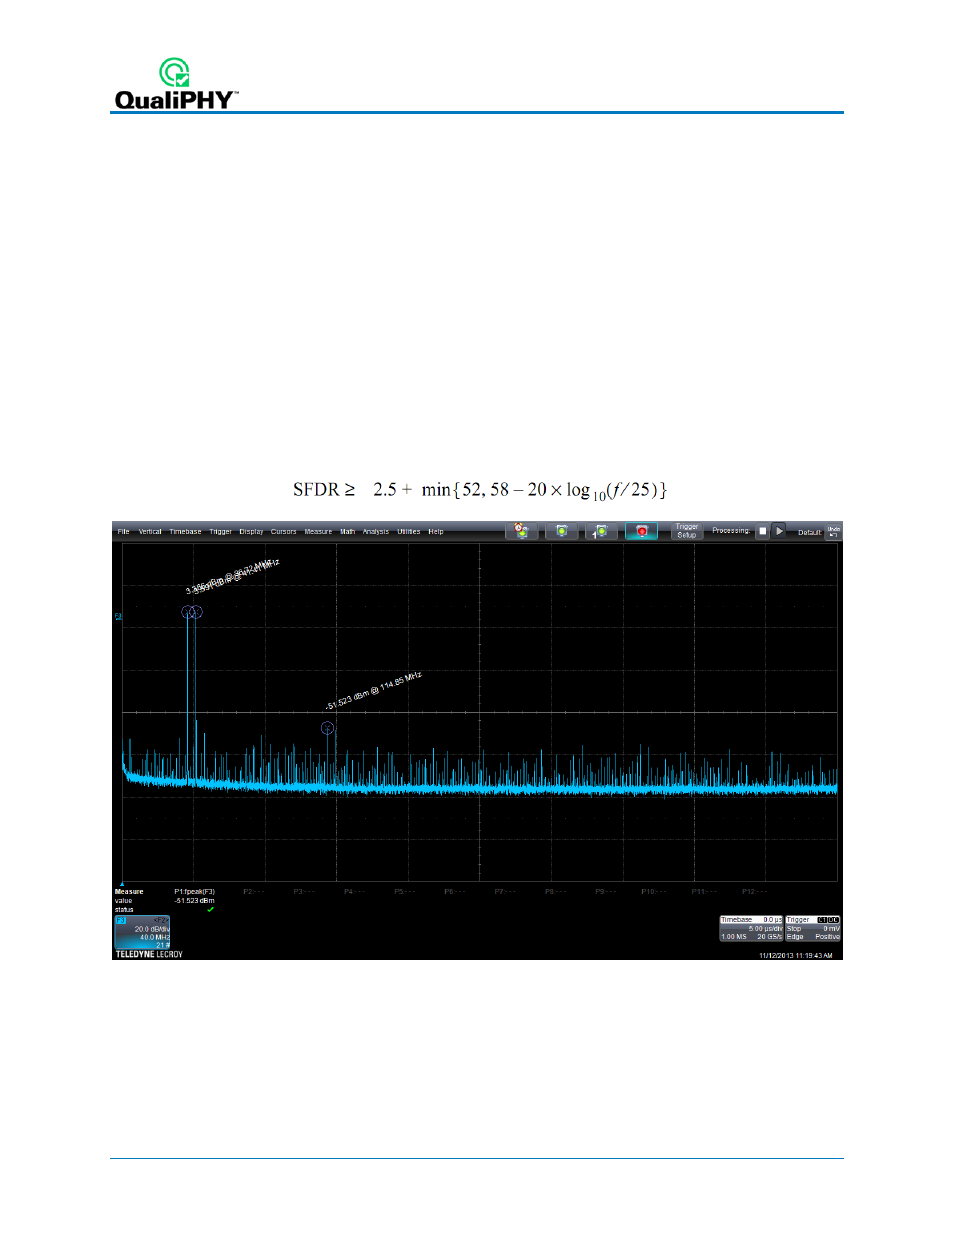Click the -51.523 dBm @ 114.85 MHz annotation
954x1235 pixels.
tap(374, 691)
